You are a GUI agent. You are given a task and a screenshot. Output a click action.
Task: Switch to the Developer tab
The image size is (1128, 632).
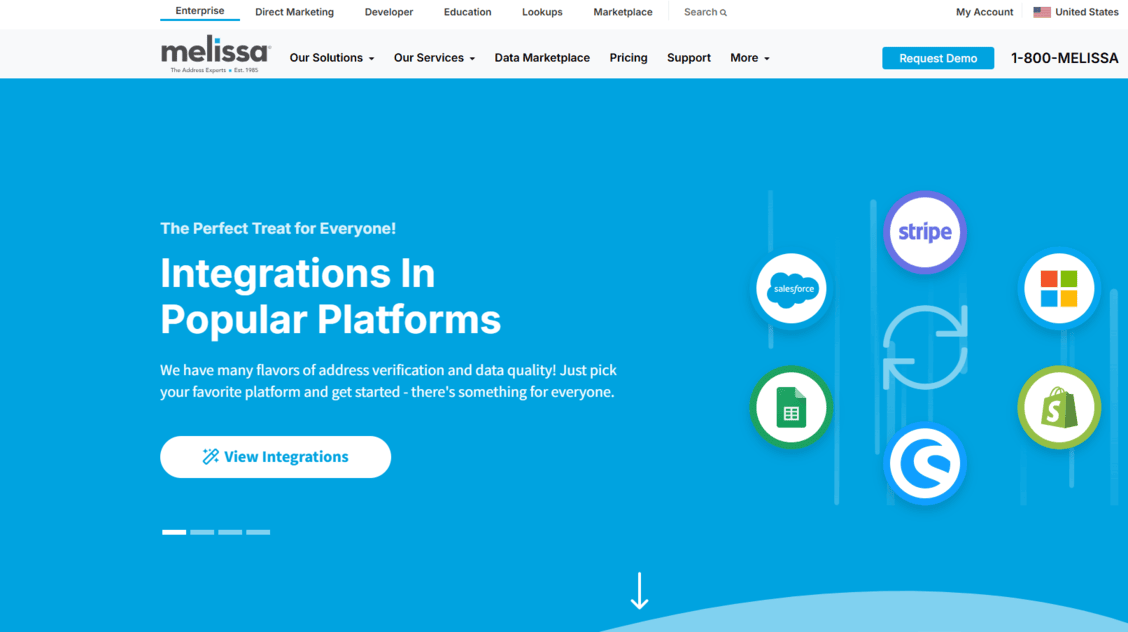(x=389, y=12)
